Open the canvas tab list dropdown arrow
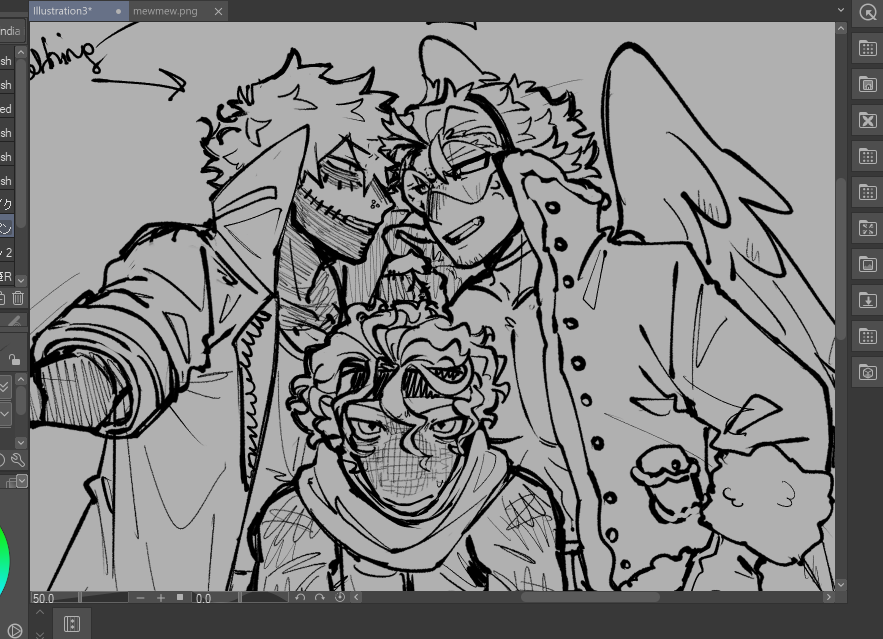 tap(841, 10)
